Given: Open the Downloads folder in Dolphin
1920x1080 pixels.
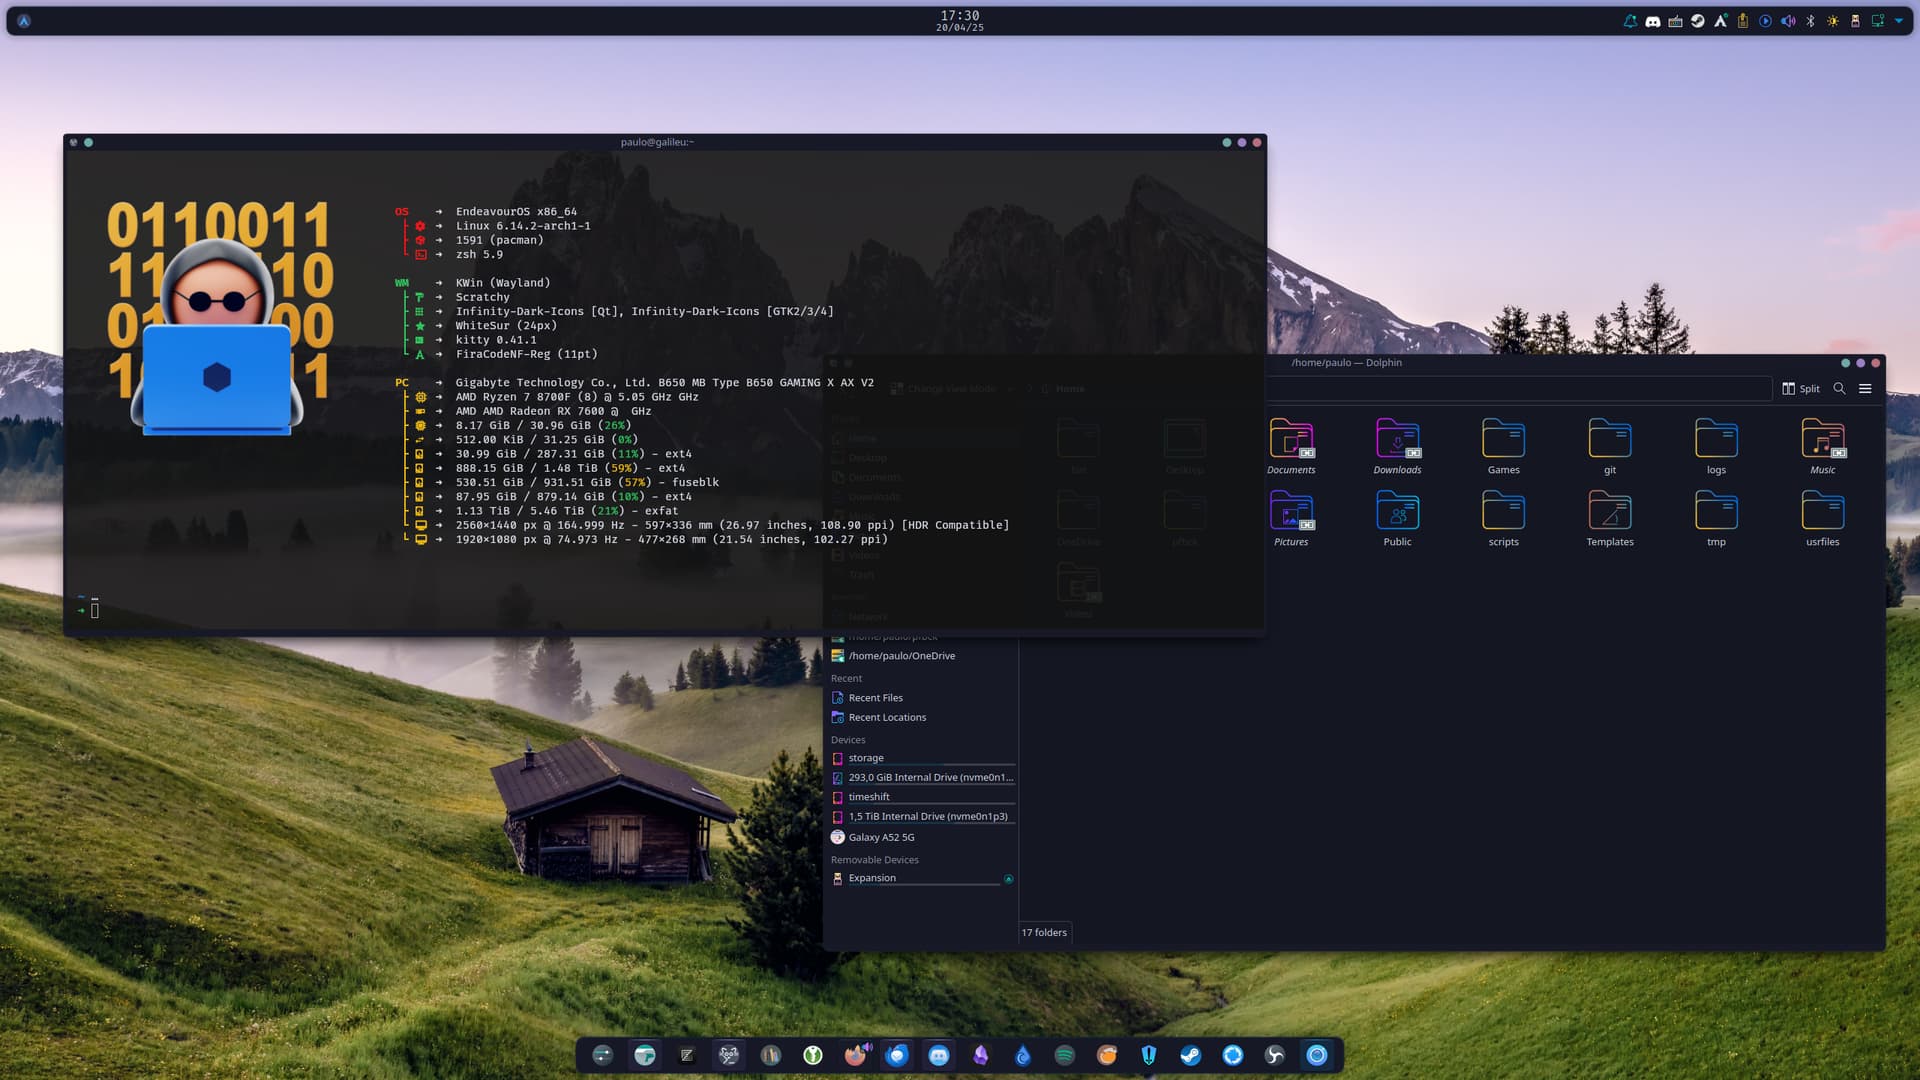Looking at the screenshot, I should pos(1397,446).
